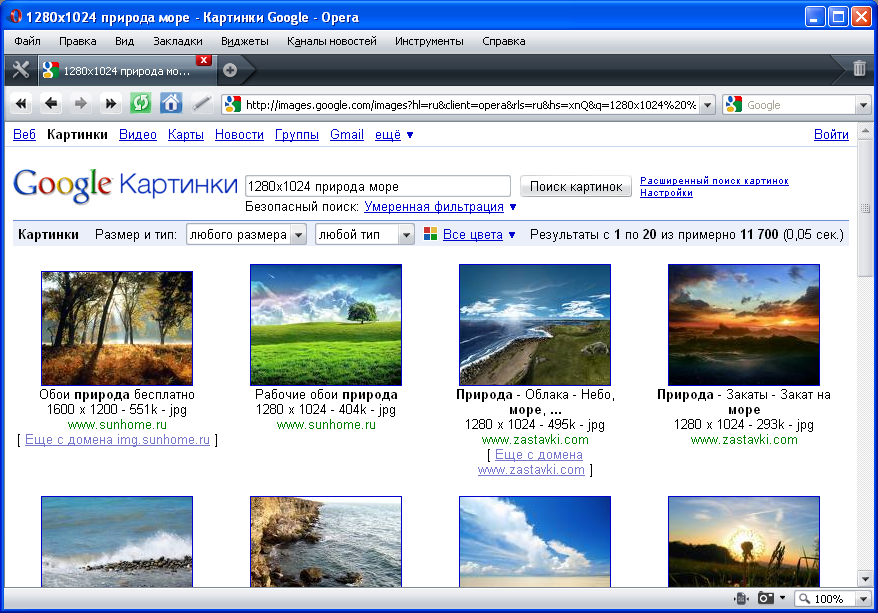Open the Видео link

(x=138, y=134)
